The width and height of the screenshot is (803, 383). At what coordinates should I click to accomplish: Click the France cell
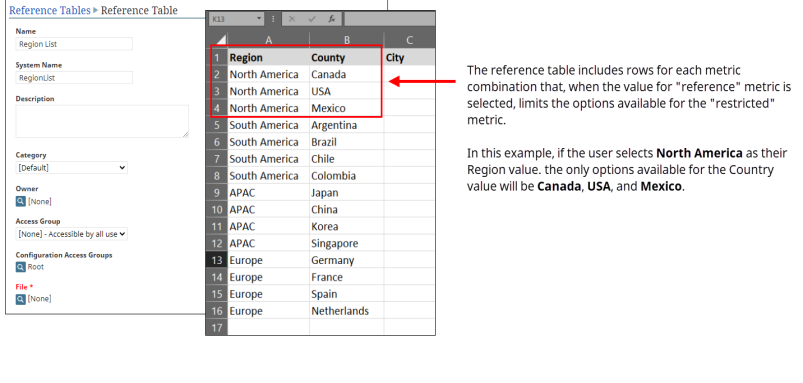(347, 277)
